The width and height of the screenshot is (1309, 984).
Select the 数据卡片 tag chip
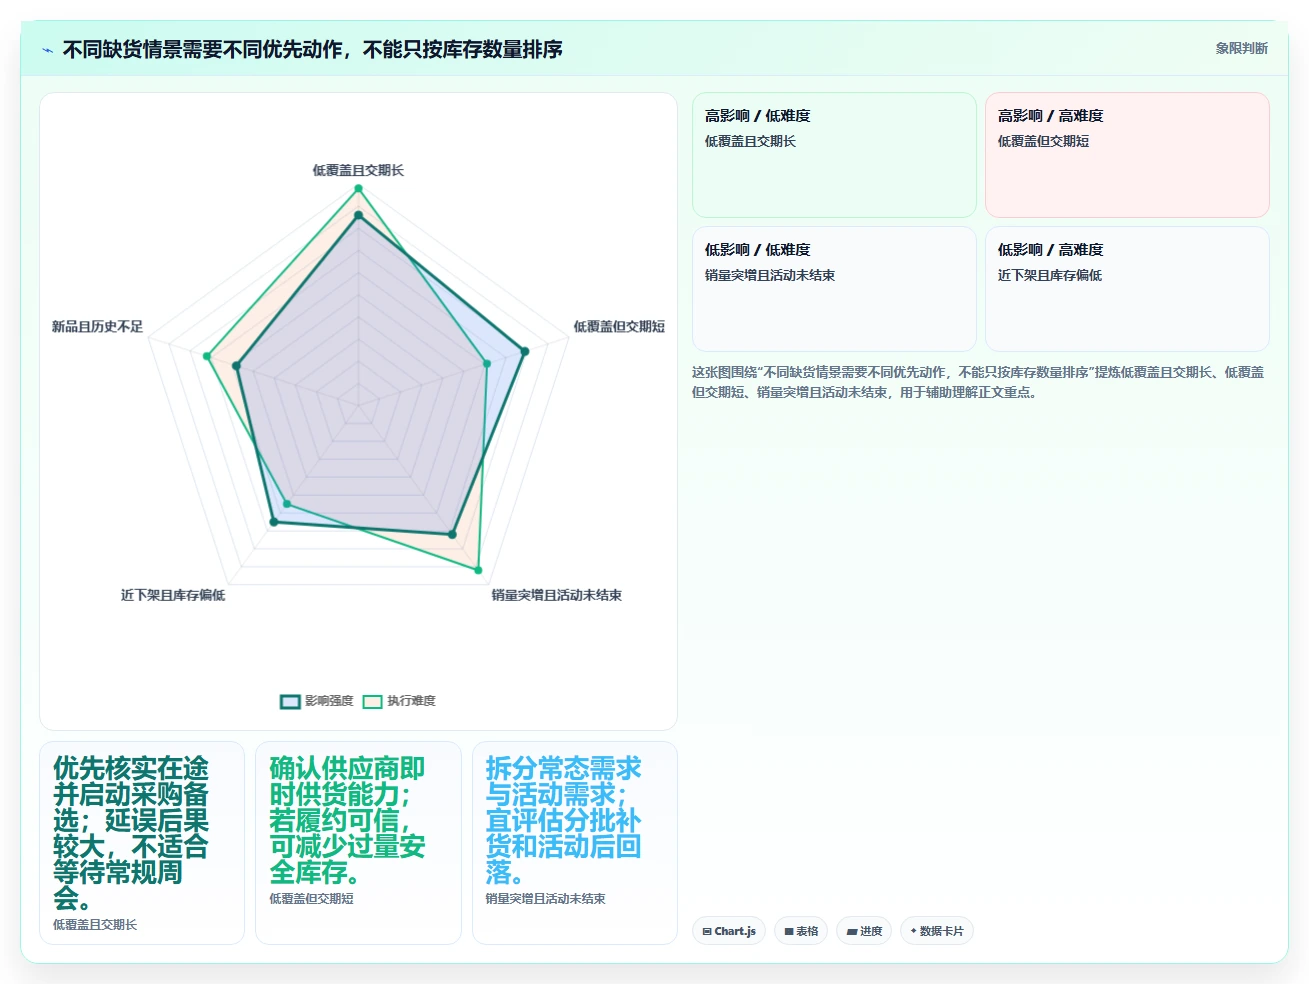click(937, 931)
